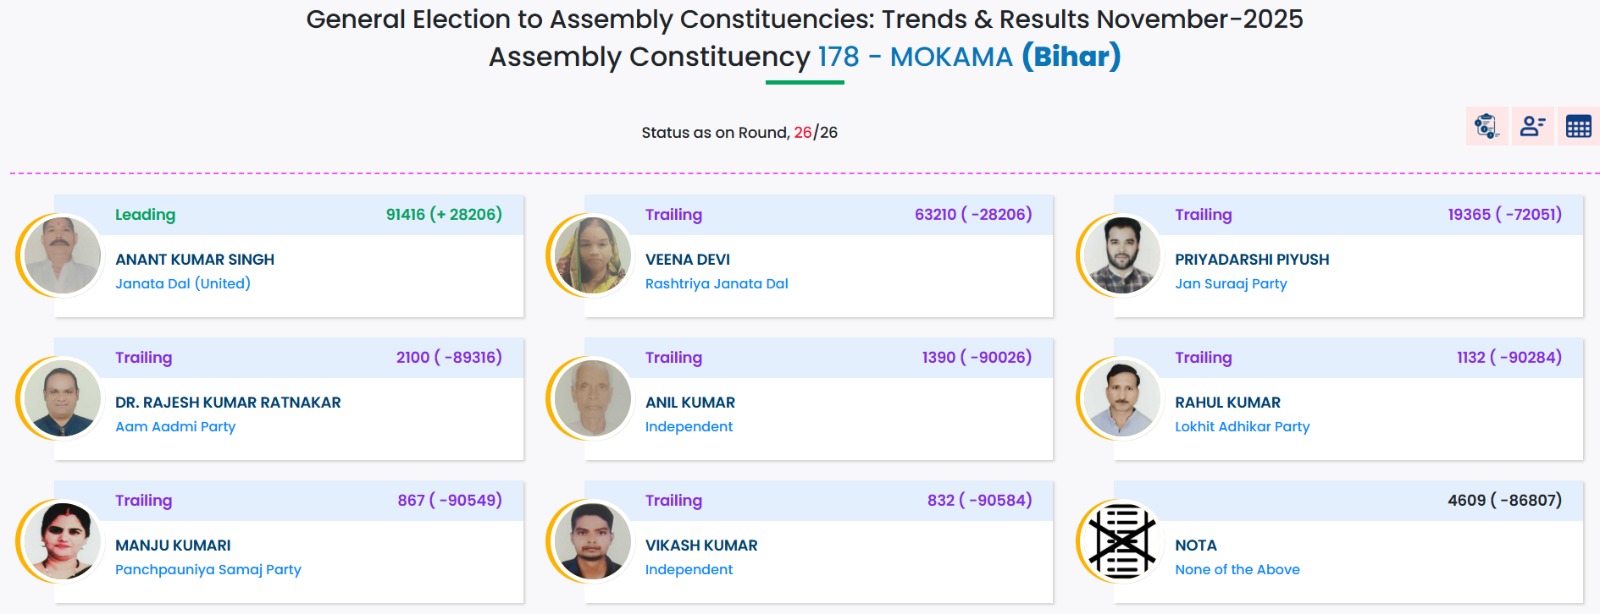1600x614 pixels.
Task: Click the Leading status on Anant's card
Action: click(x=145, y=215)
